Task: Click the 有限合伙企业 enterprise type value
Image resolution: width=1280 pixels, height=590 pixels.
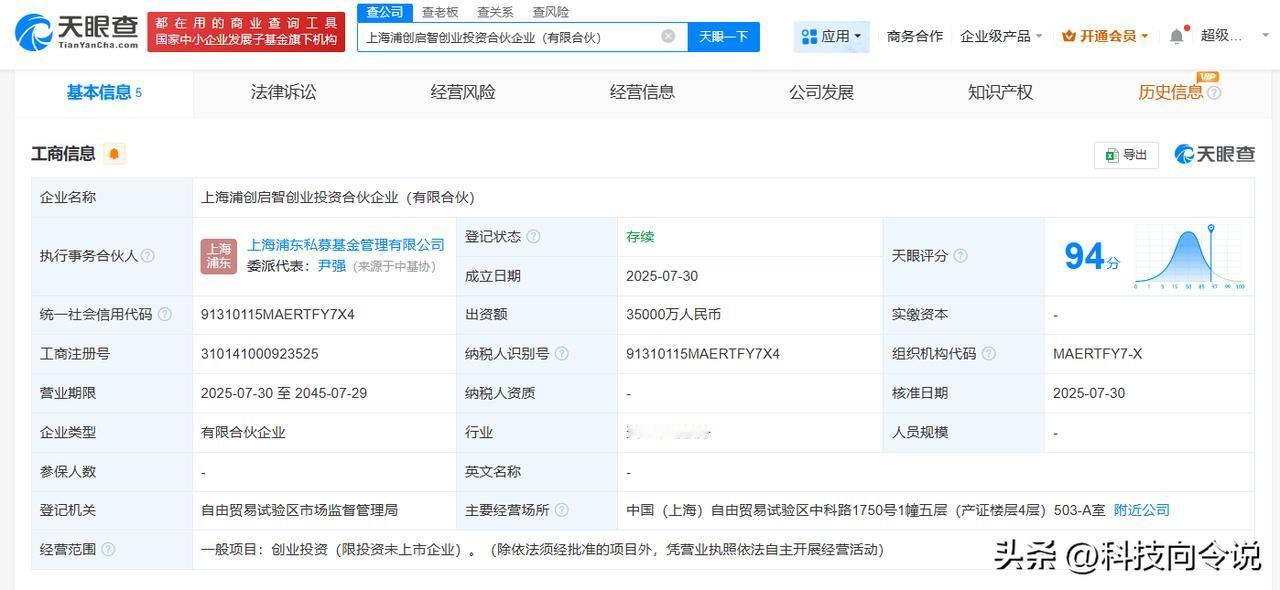Action: coord(243,432)
